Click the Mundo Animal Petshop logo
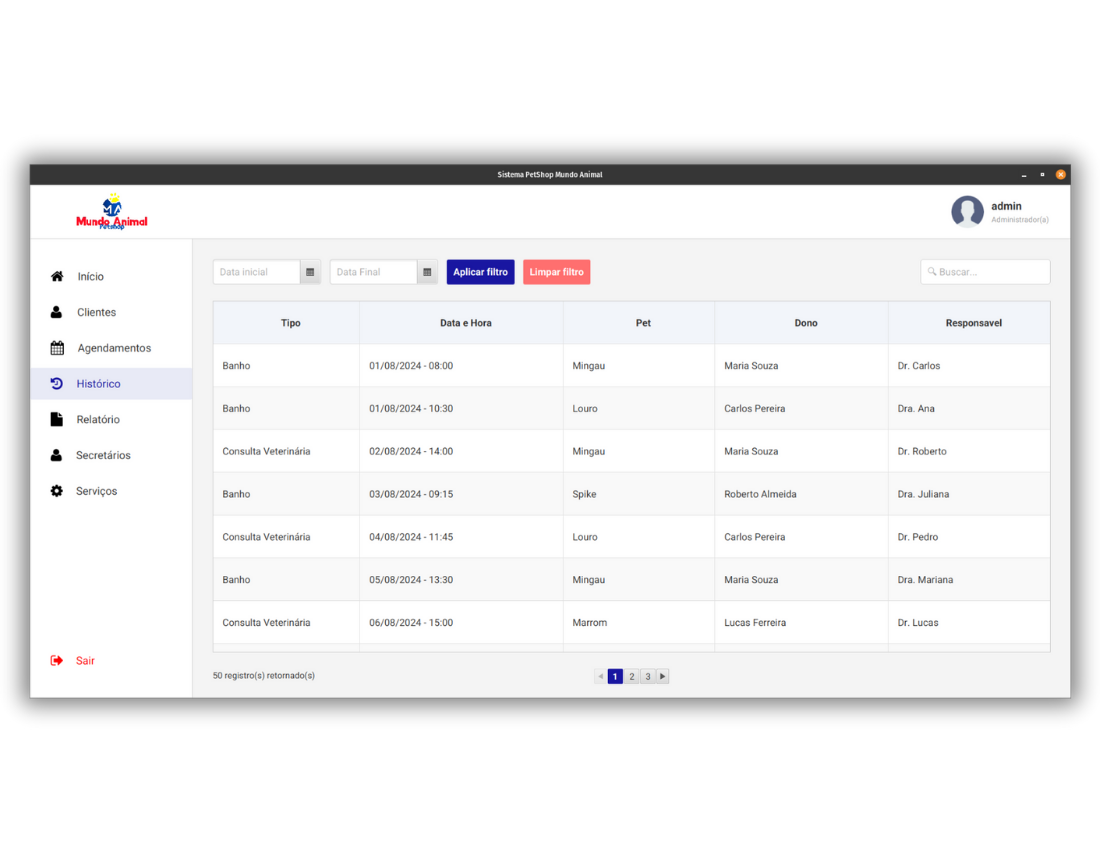This screenshot has height=863, width=1100. 112,213
